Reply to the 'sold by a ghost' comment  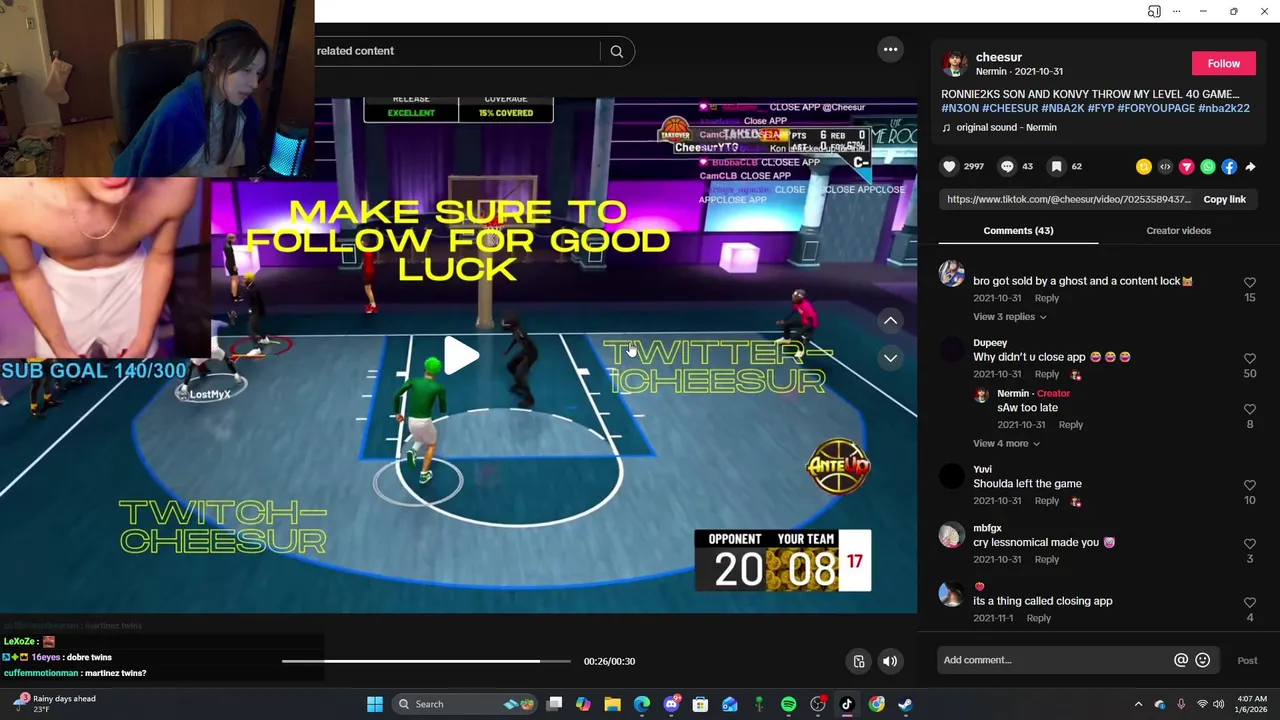point(1047,298)
